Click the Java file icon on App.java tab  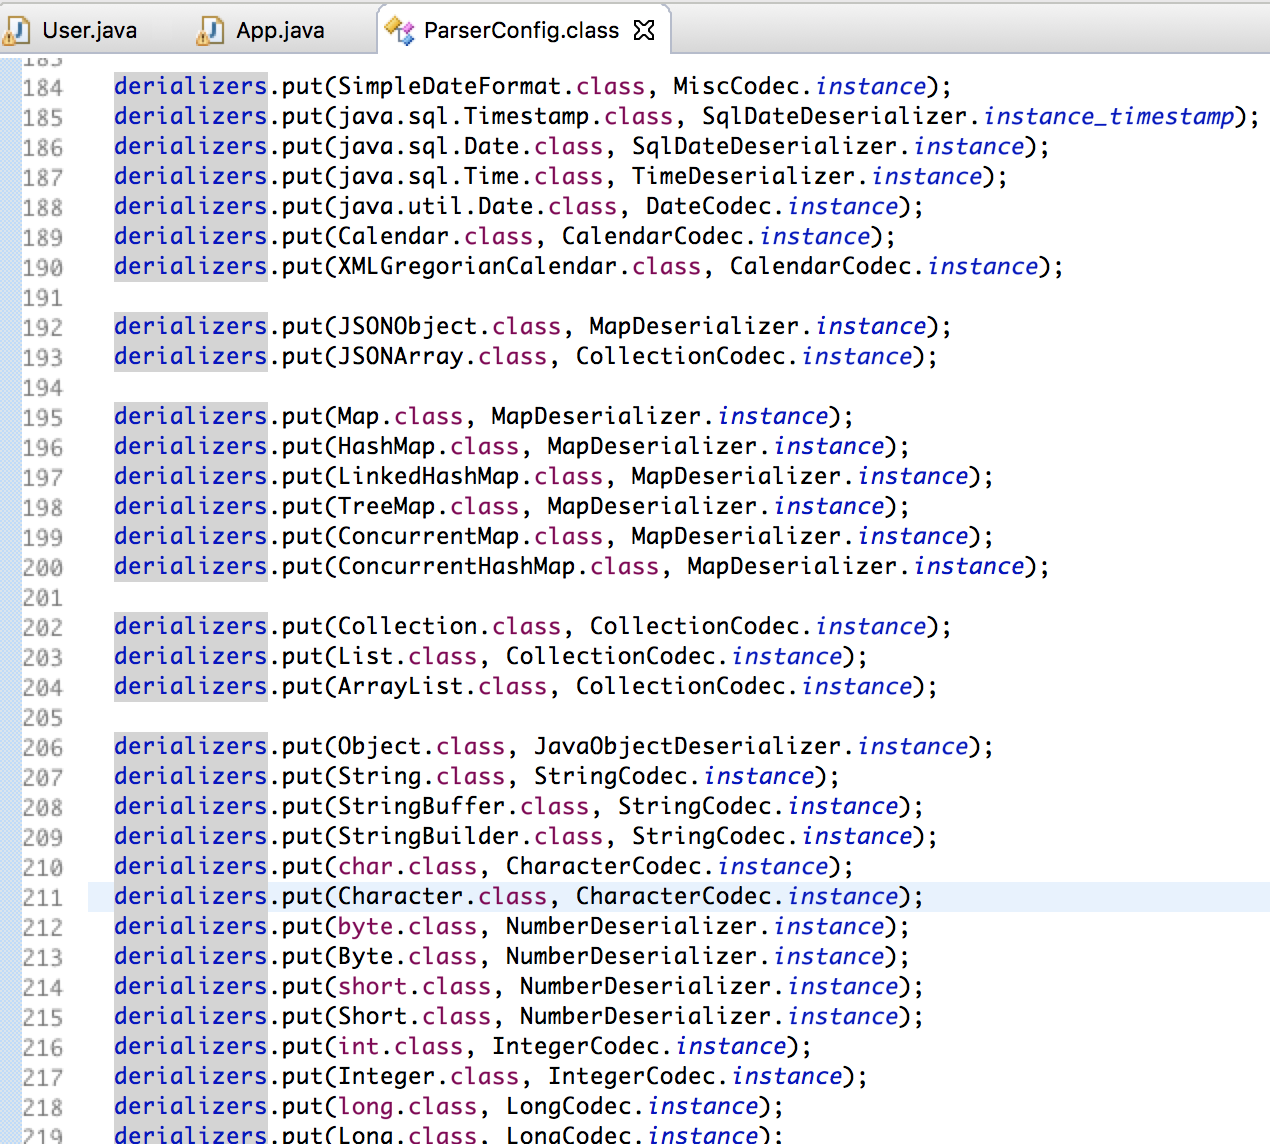210,31
